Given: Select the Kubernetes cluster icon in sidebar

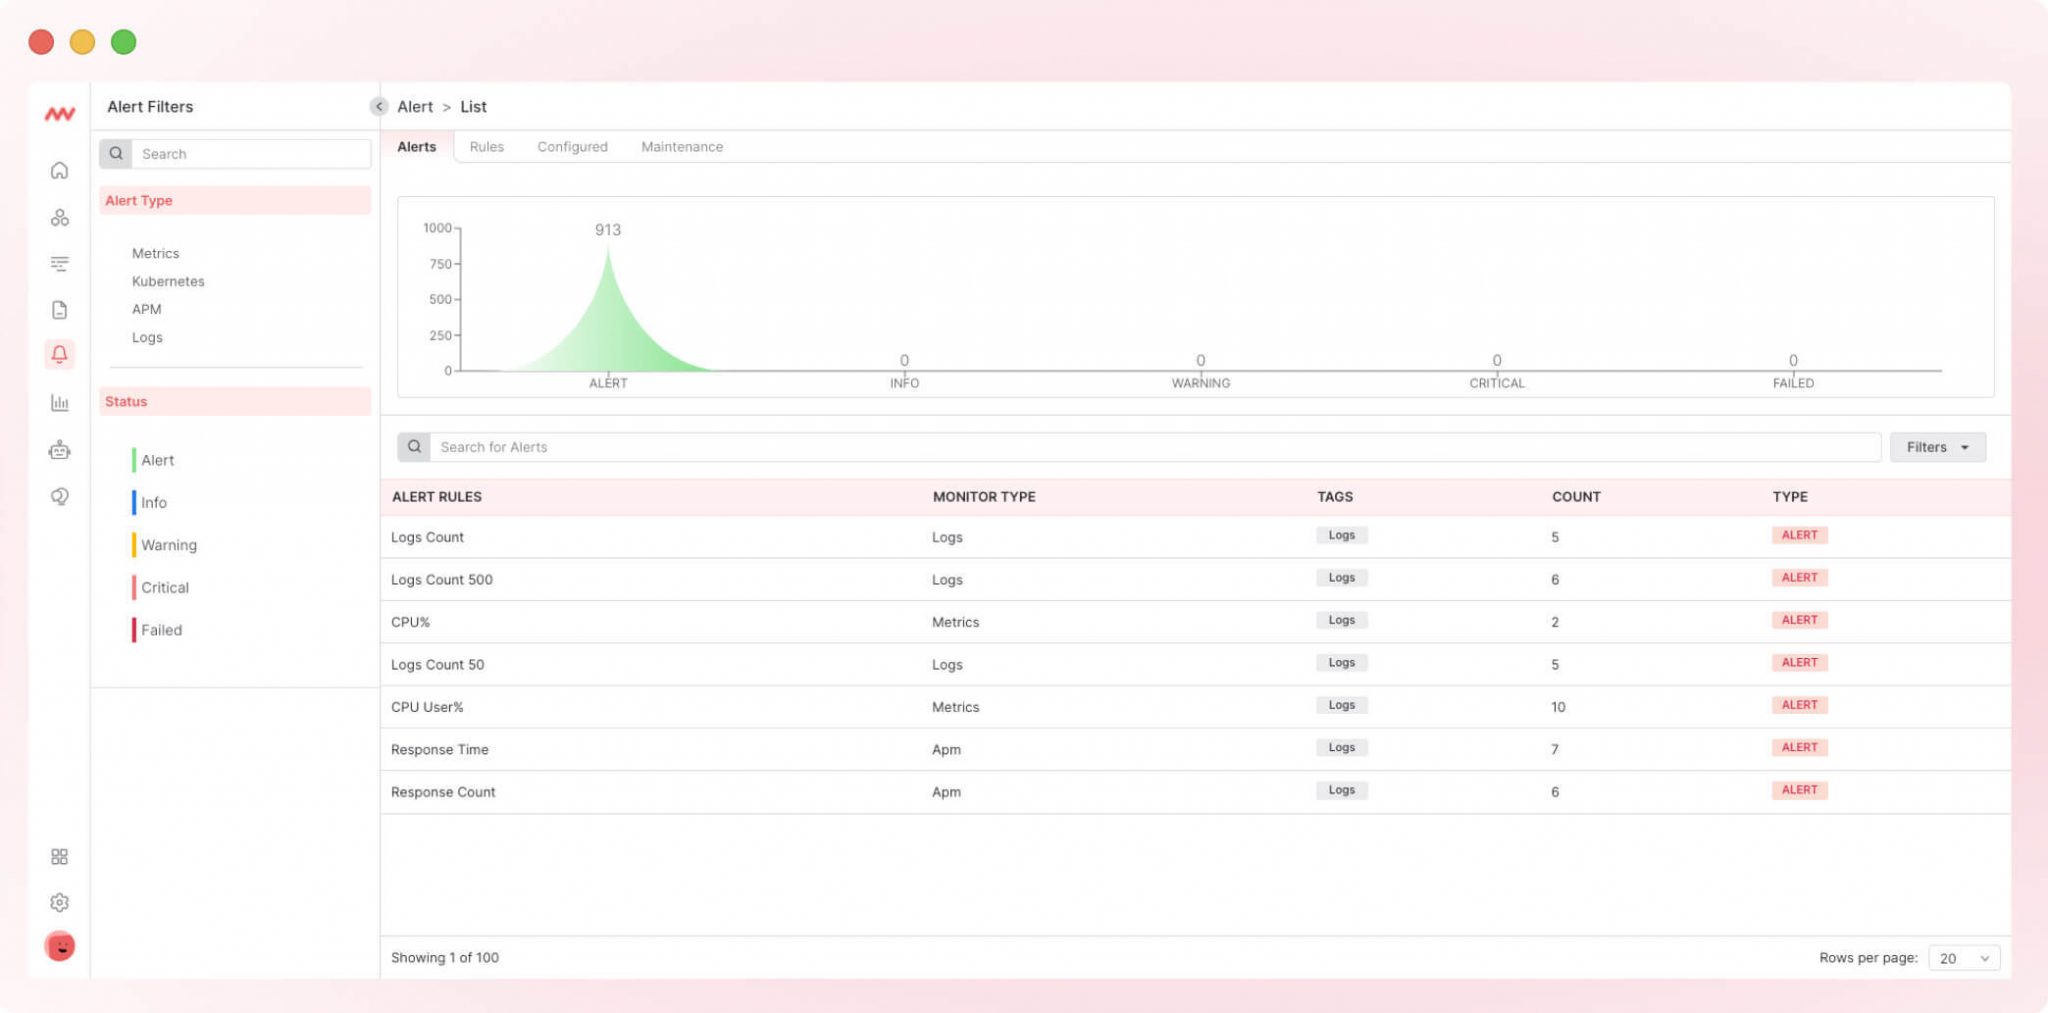Looking at the screenshot, I should click(60, 217).
